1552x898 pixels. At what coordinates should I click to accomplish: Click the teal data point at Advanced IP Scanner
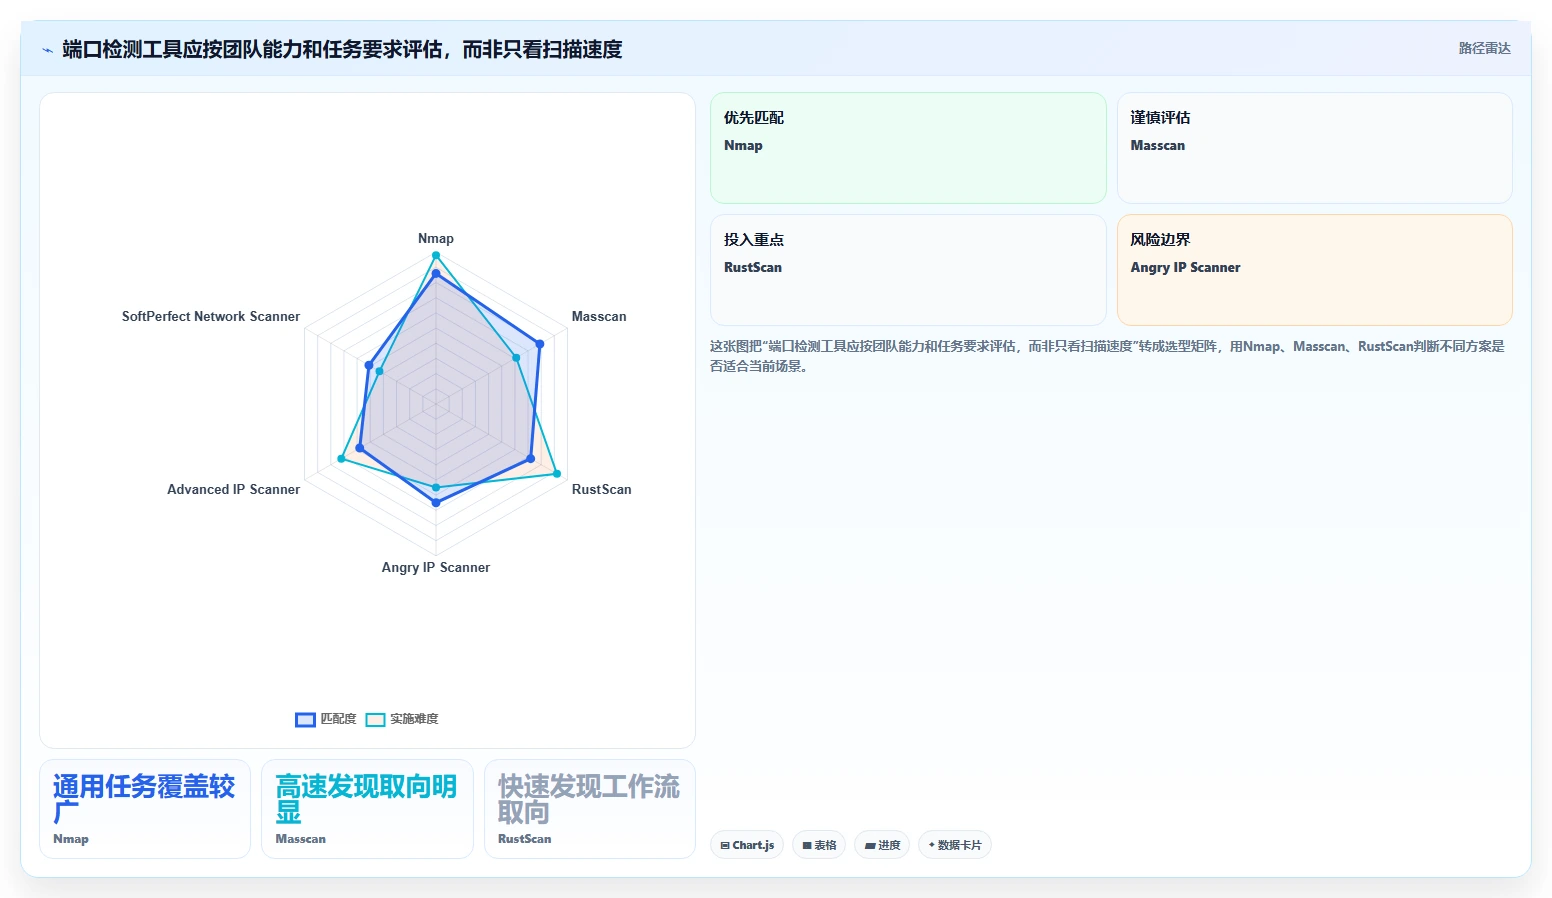[x=341, y=459]
